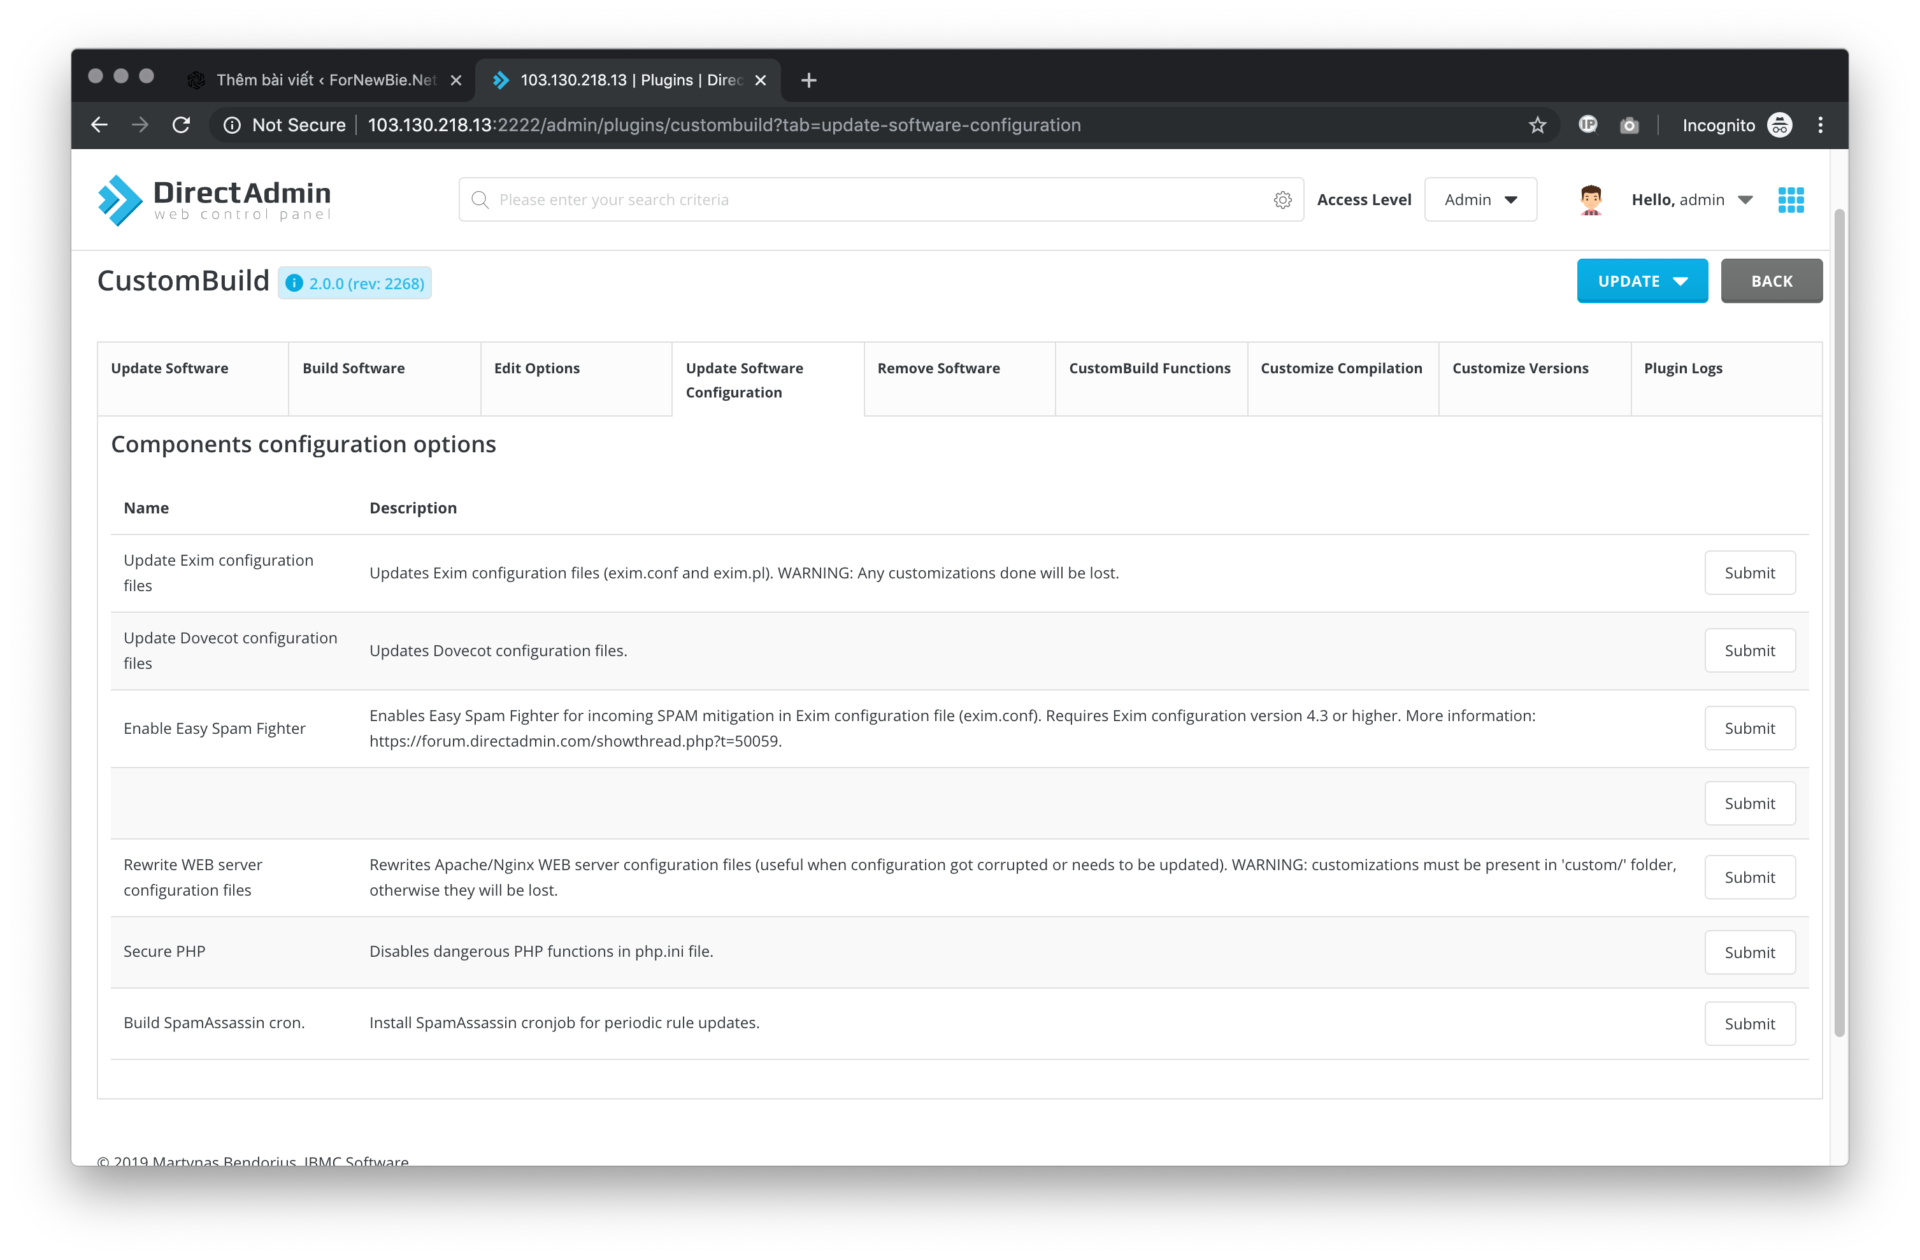Switch to Update Software tab

(x=193, y=379)
